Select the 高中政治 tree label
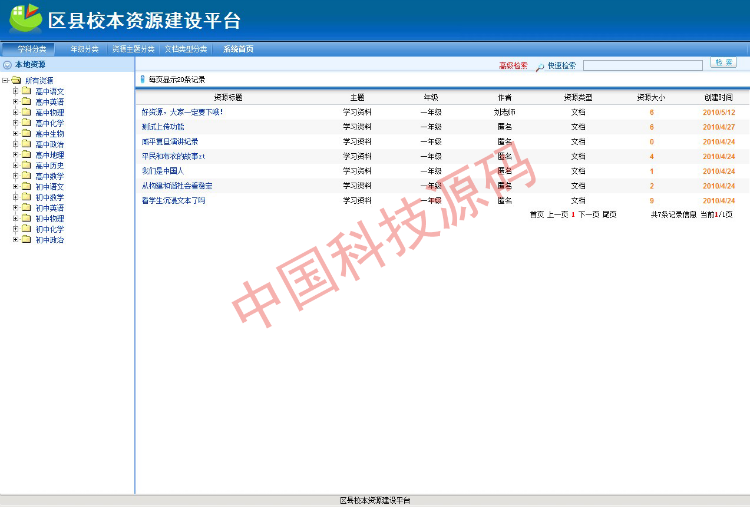The image size is (750, 507). 50,144
